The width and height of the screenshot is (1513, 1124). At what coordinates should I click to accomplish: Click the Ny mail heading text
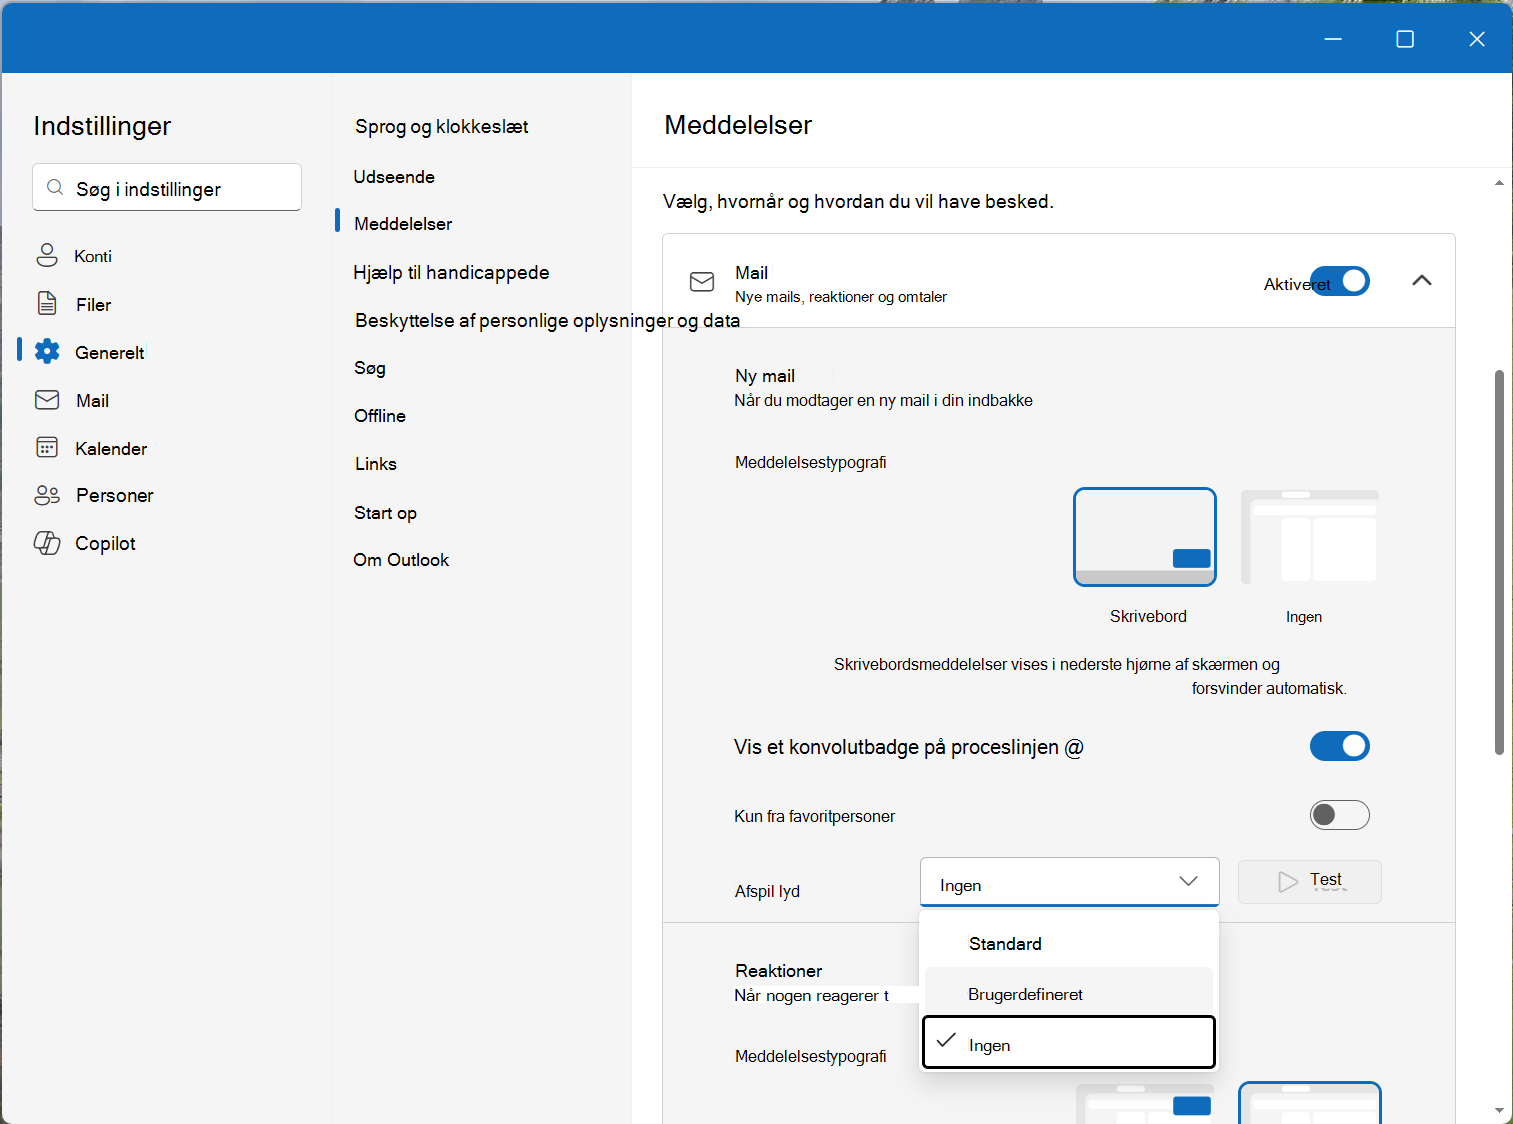pos(765,376)
